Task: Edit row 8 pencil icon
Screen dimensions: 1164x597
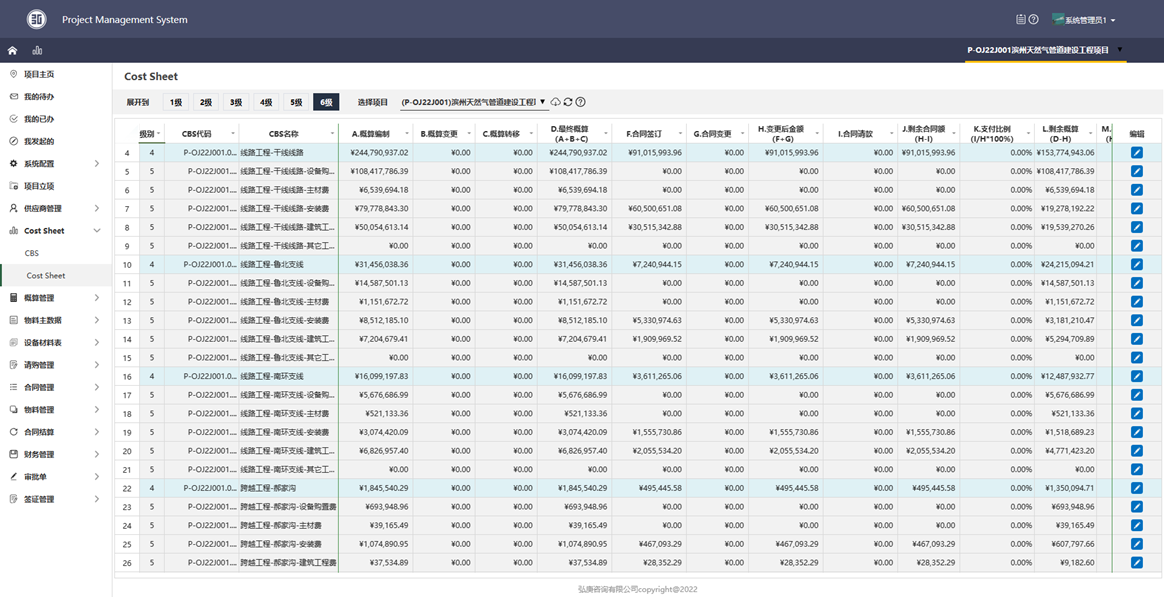Action: click(1137, 227)
